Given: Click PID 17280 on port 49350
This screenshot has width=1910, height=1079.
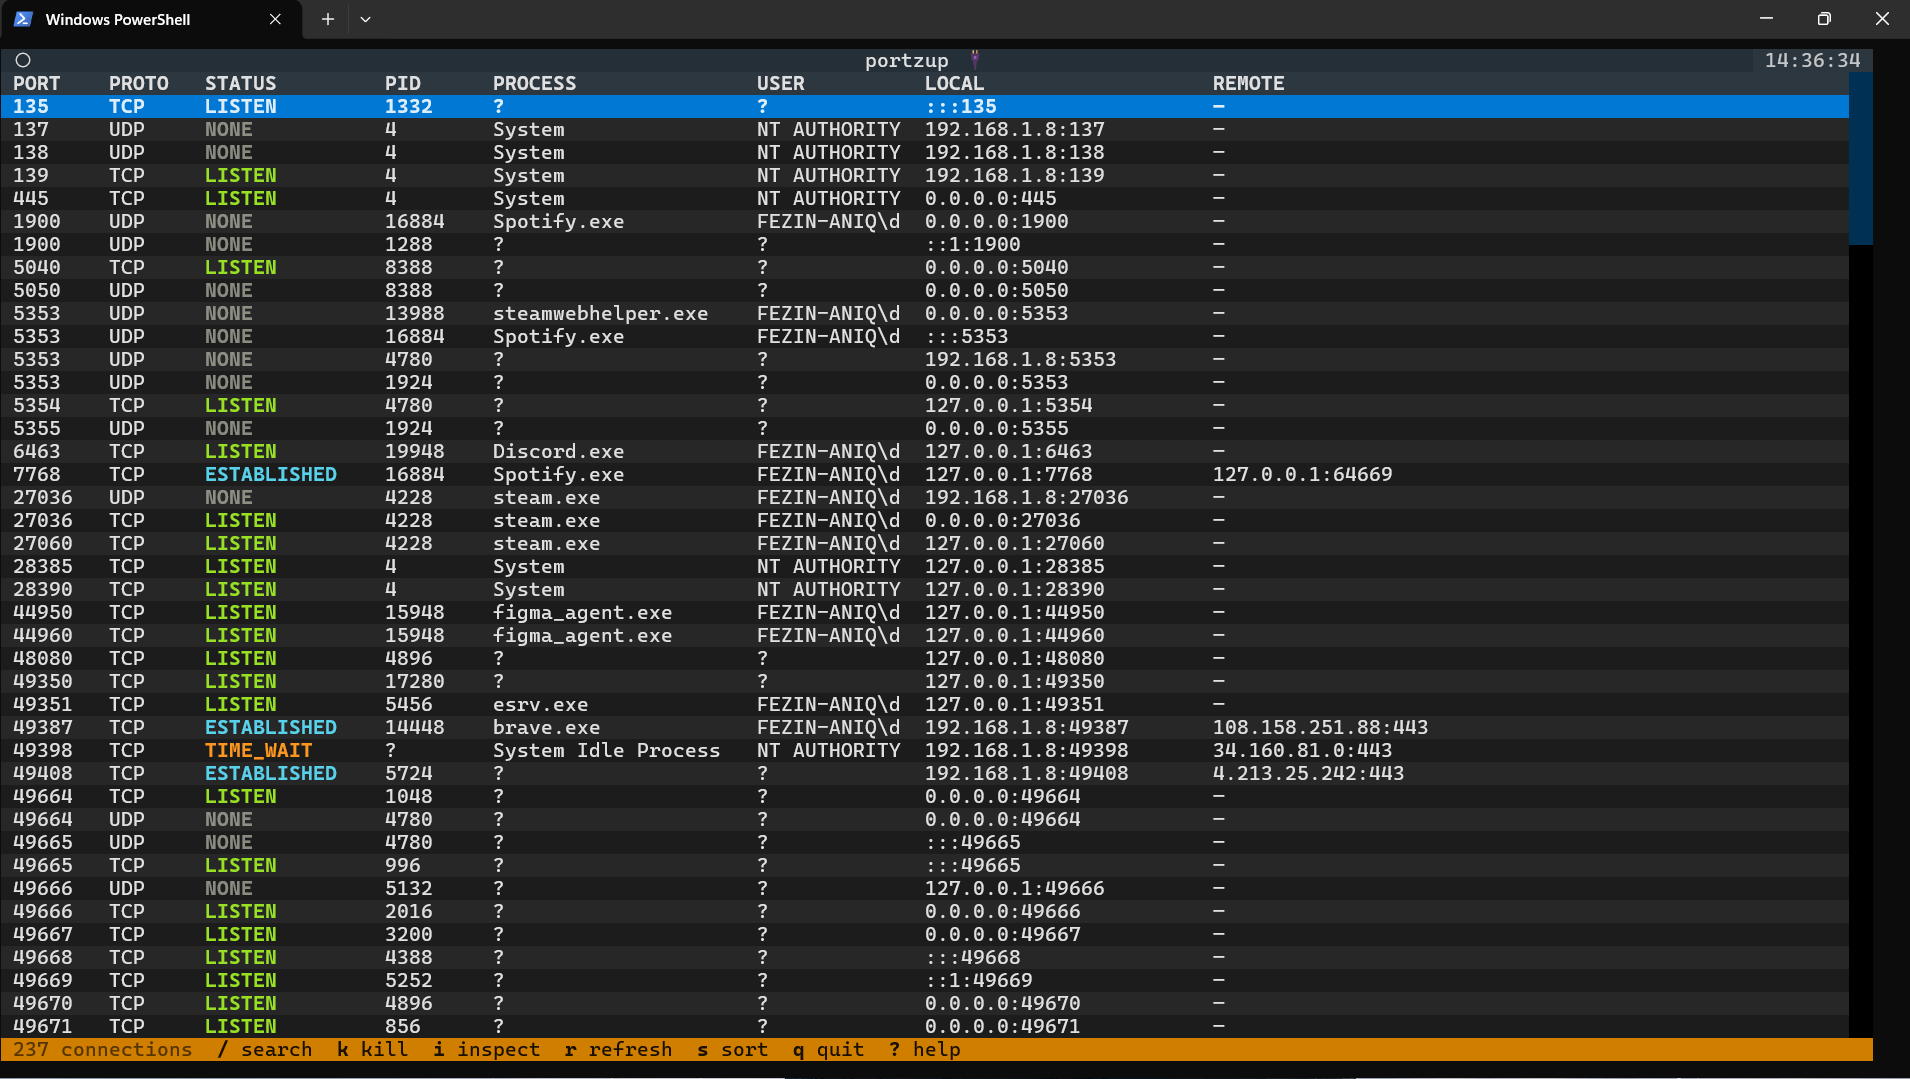Looking at the screenshot, I should [x=414, y=682].
